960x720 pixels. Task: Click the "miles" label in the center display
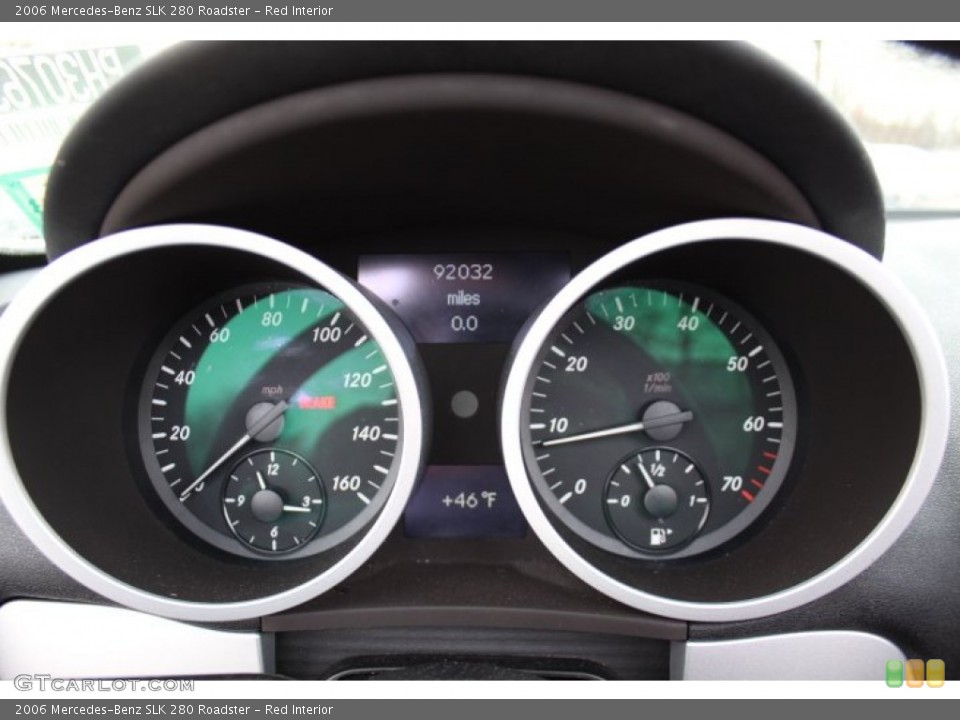(x=463, y=299)
